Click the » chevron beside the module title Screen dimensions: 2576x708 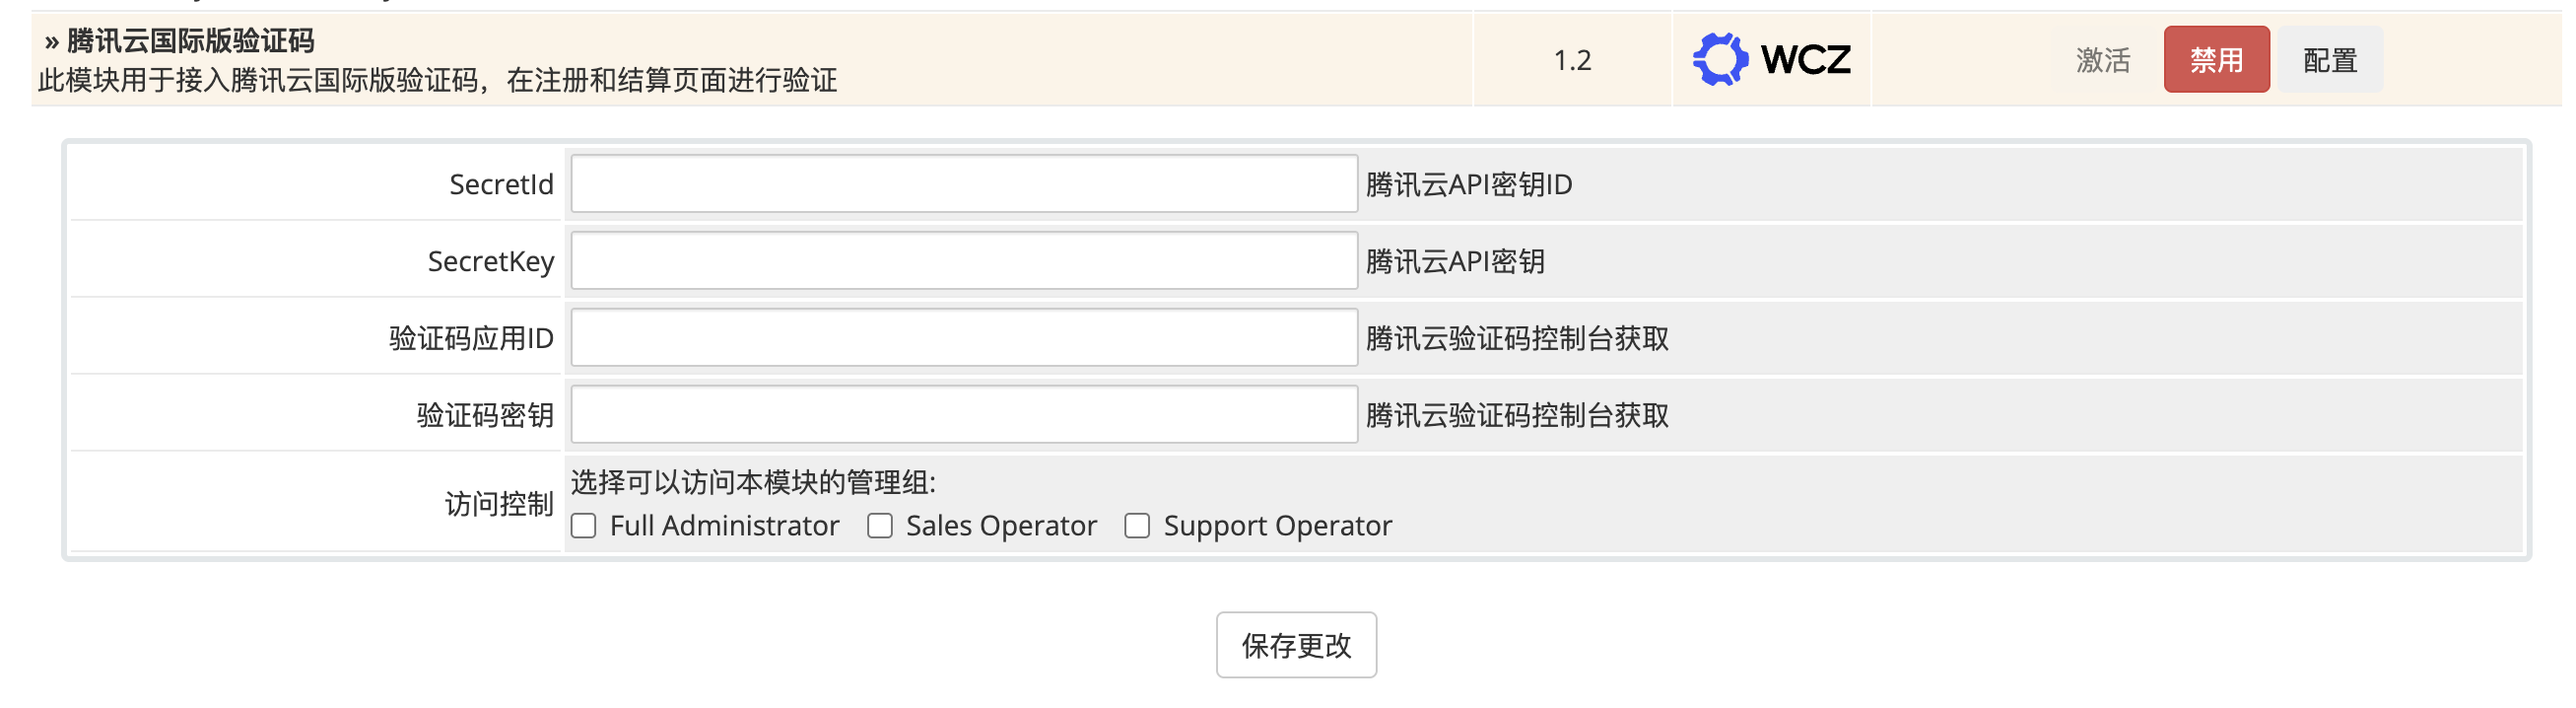click(x=52, y=42)
